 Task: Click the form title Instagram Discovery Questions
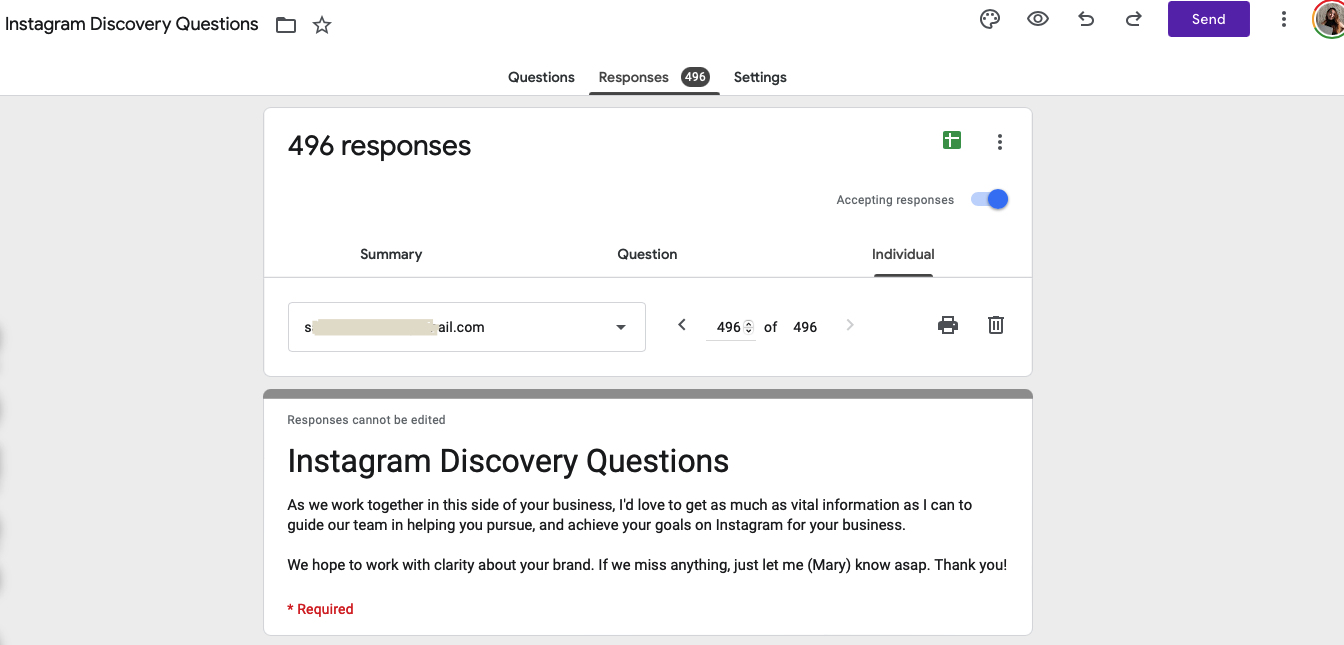click(132, 24)
